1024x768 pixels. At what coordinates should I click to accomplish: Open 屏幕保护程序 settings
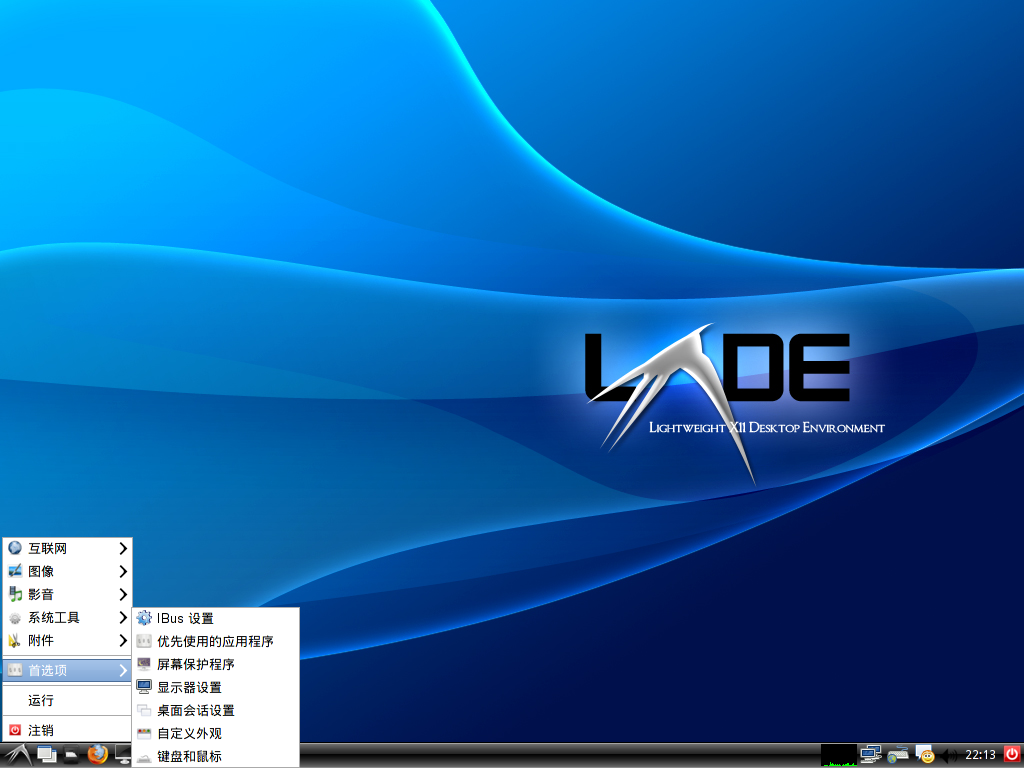pyautogui.click(x=216, y=665)
